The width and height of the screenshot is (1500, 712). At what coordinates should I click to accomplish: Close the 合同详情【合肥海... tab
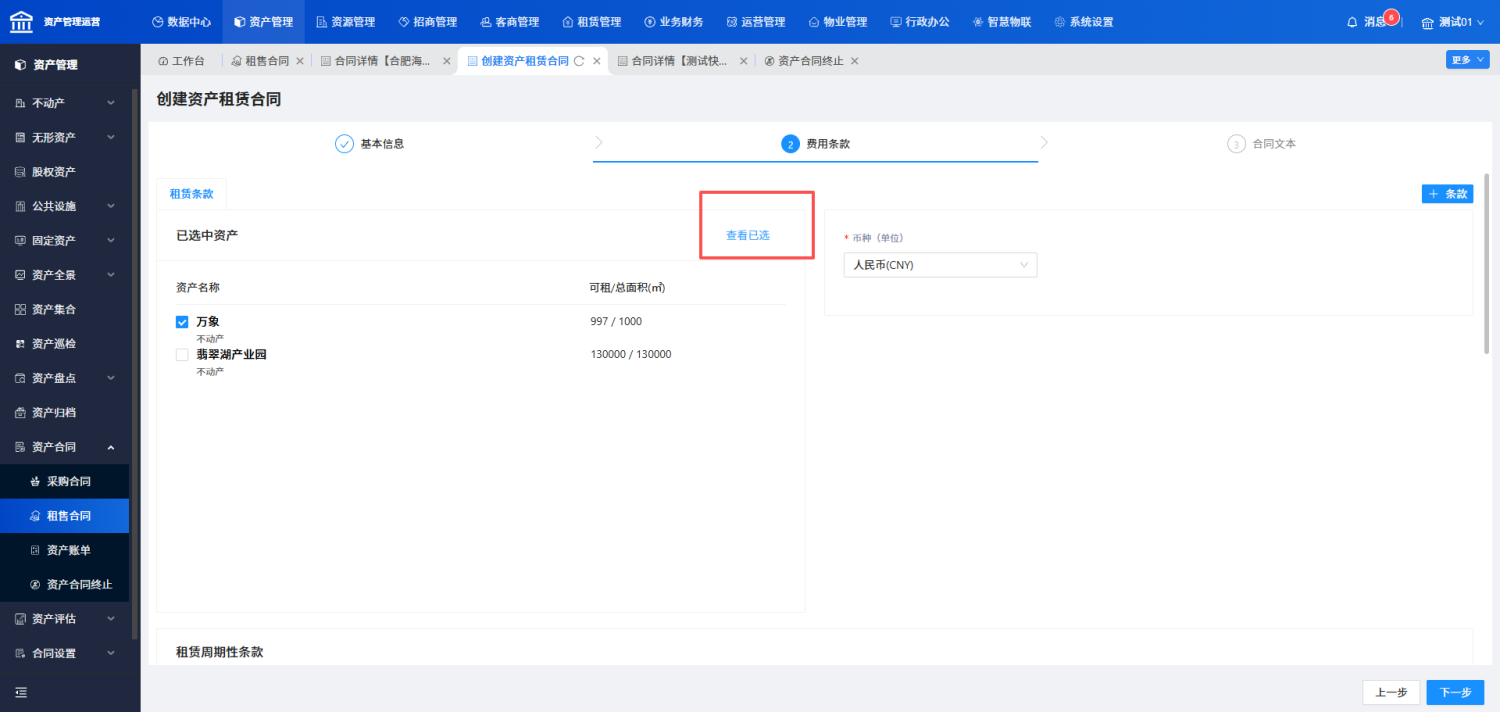coord(447,61)
